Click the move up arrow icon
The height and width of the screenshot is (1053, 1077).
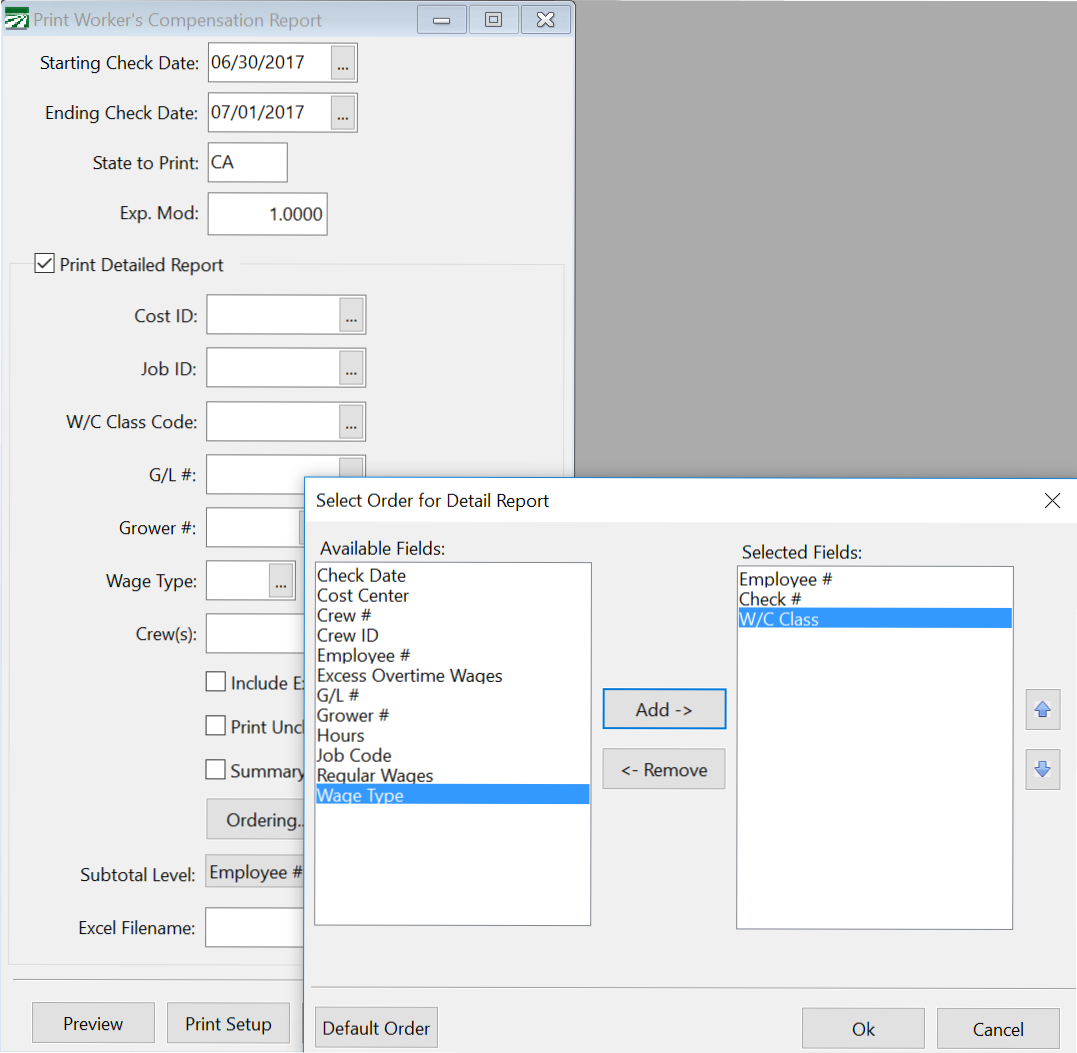coord(1042,709)
